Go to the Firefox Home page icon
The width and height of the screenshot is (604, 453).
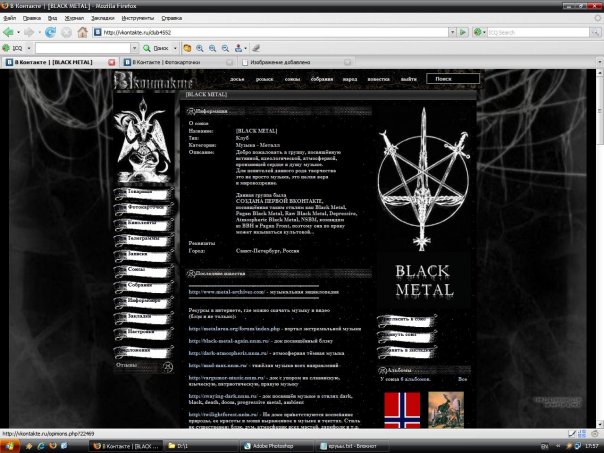click(x=83, y=32)
